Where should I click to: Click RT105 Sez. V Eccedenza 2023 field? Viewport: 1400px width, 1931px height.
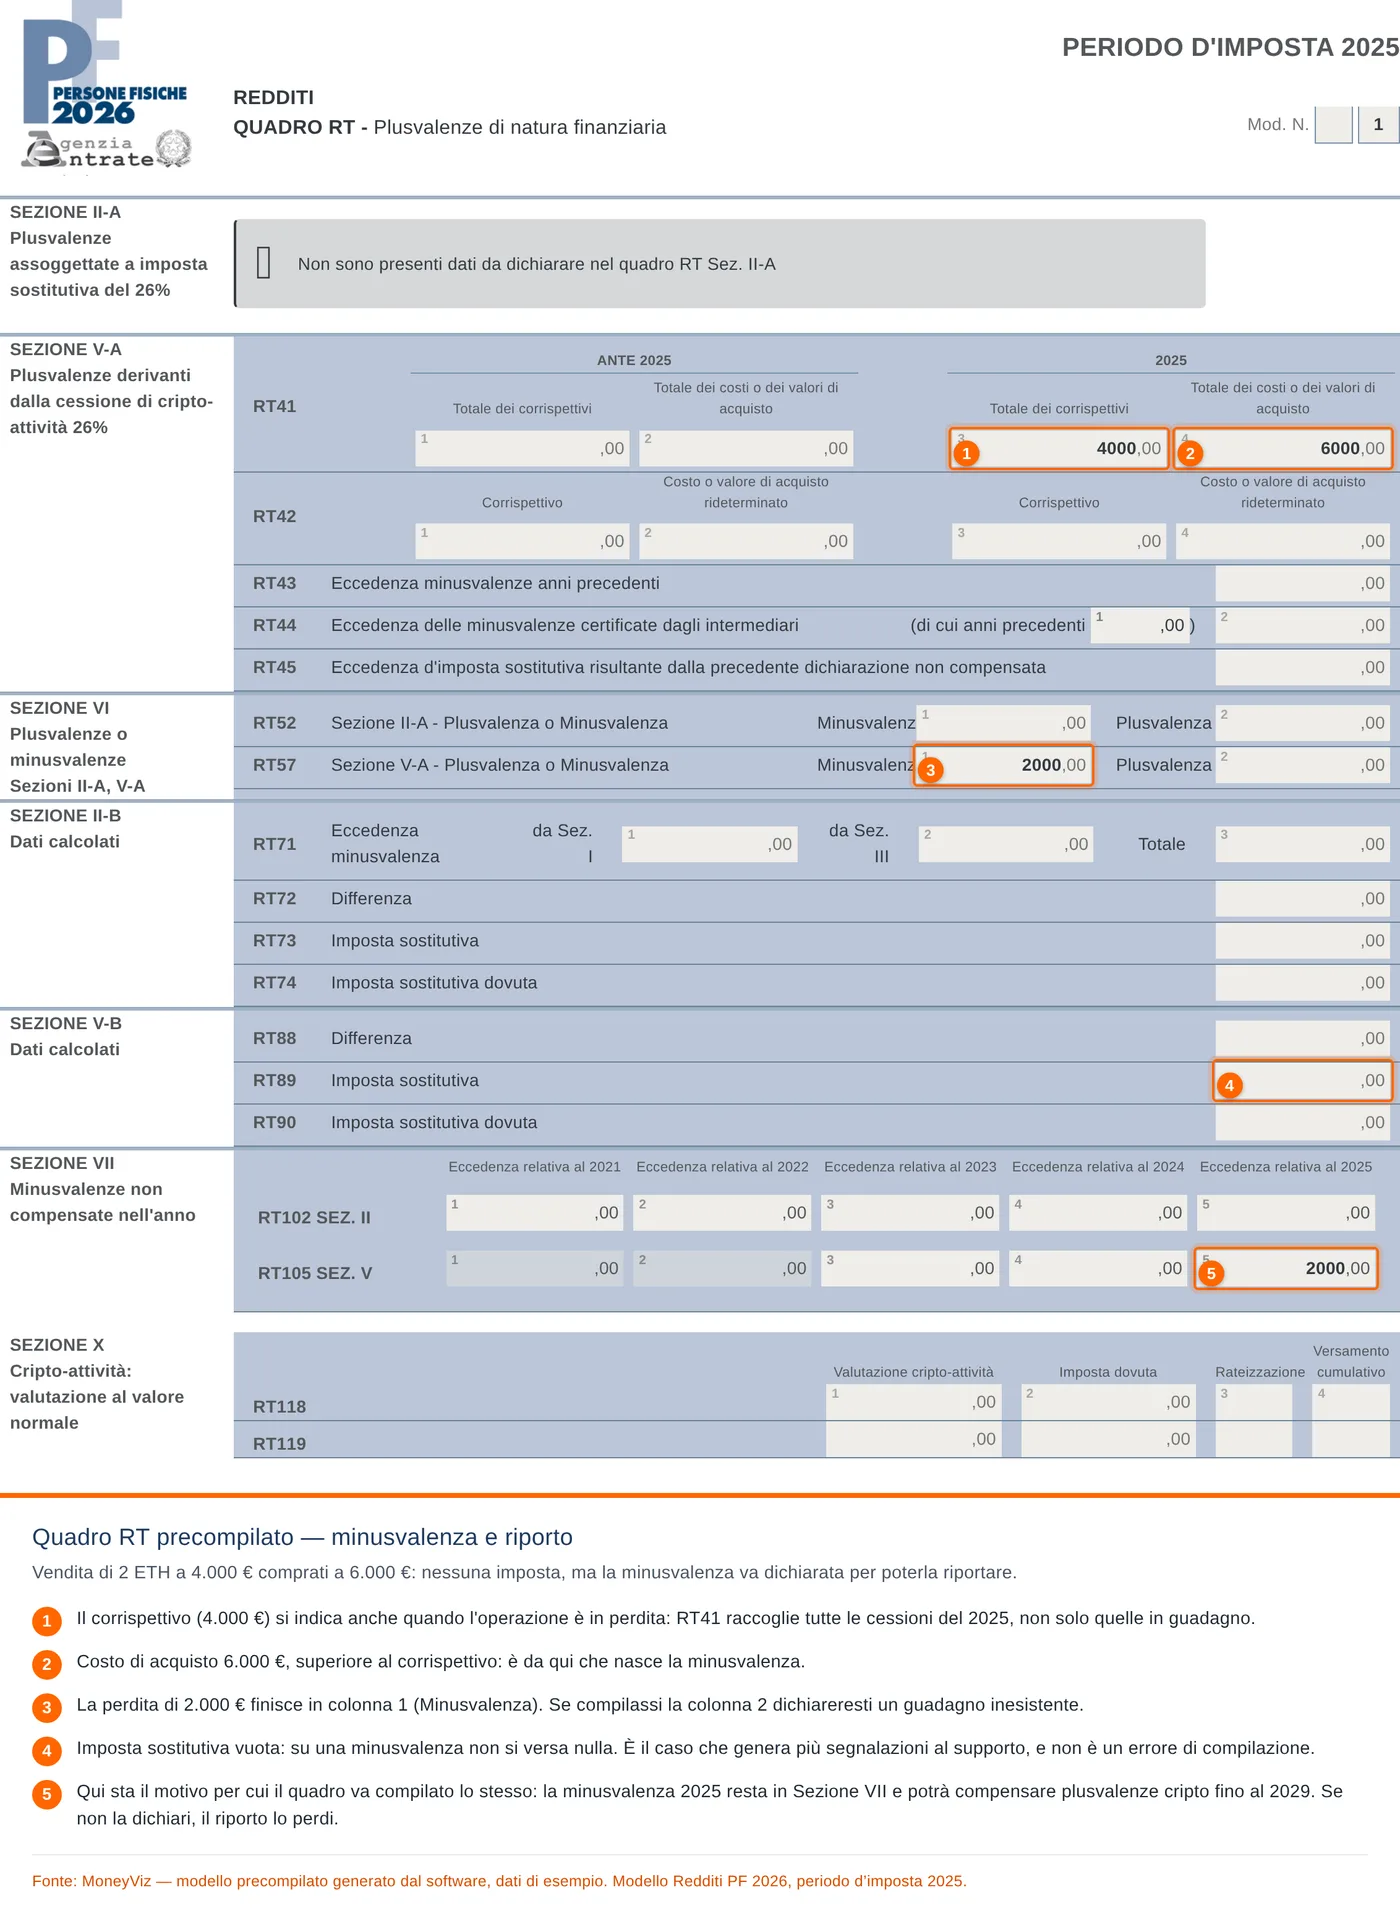coord(911,1268)
